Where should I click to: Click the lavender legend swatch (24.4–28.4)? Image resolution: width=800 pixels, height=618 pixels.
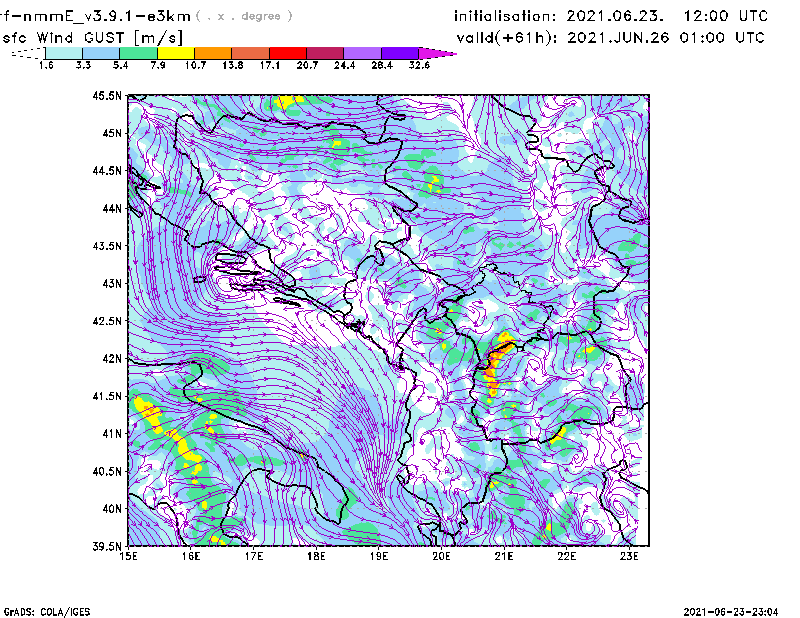363,53
